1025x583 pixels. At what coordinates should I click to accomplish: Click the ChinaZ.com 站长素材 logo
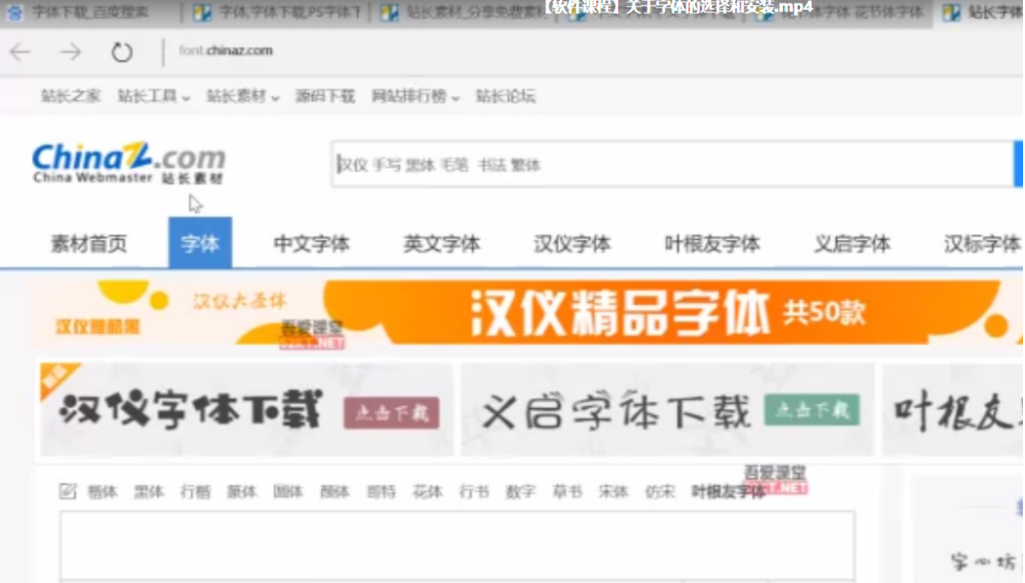tap(129, 163)
